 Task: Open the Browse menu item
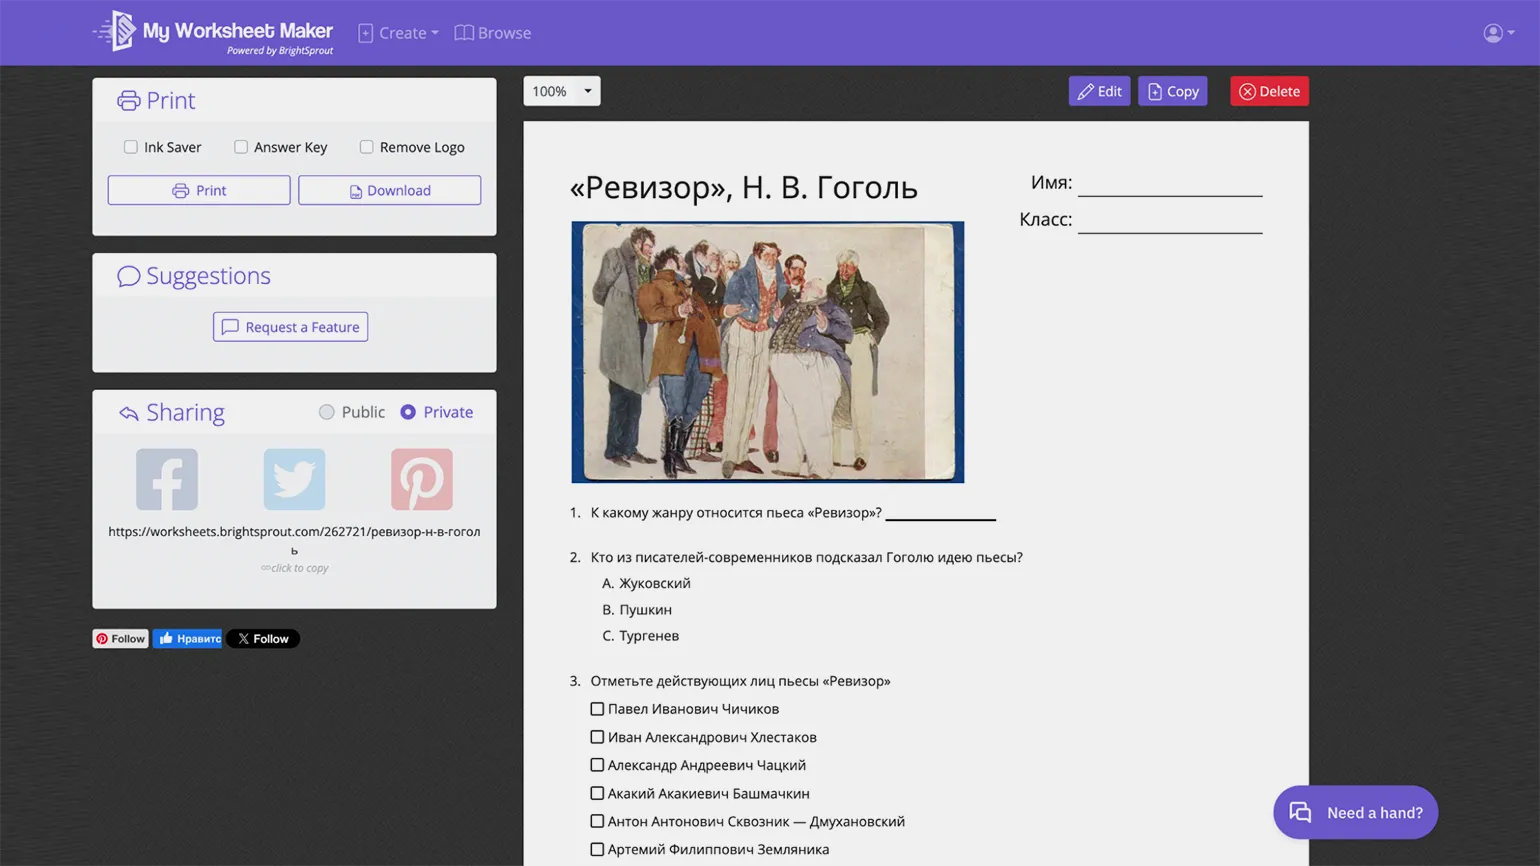pyautogui.click(x=493, y=33)
